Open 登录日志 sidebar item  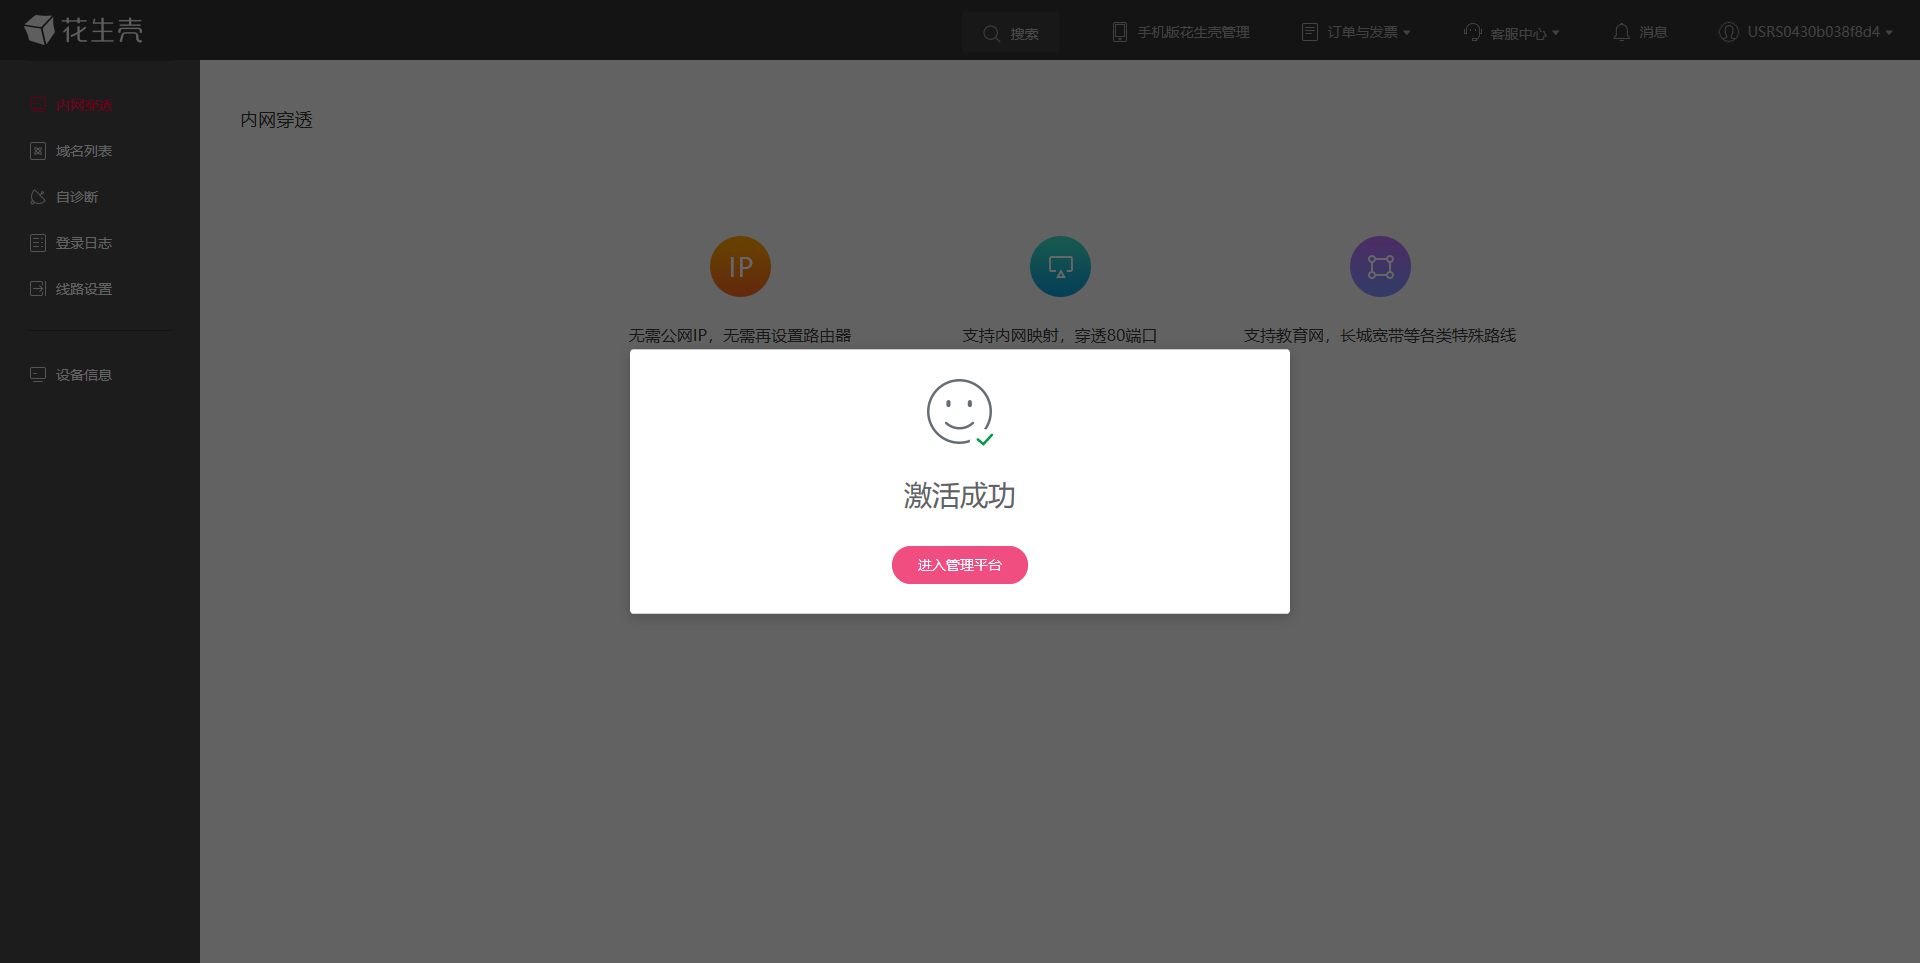point(83,243)
